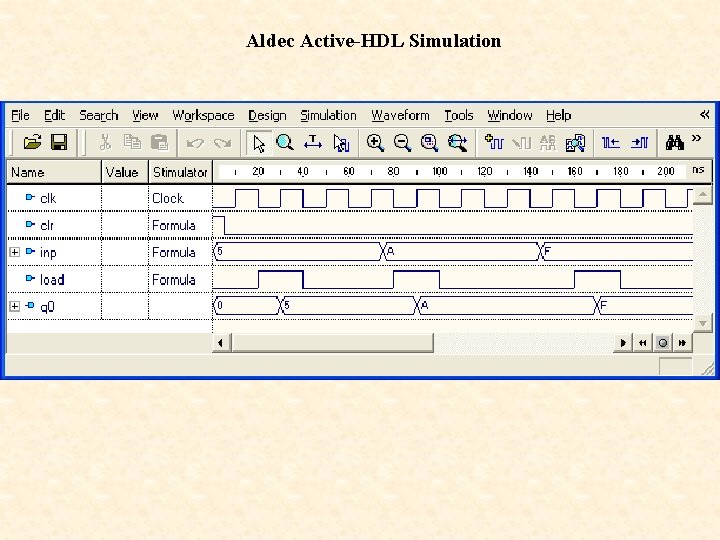The width and height of the screenshot is (720, 540).
Task: Select the magnifier zoom mode tool
Action: [x=285, y=143]
